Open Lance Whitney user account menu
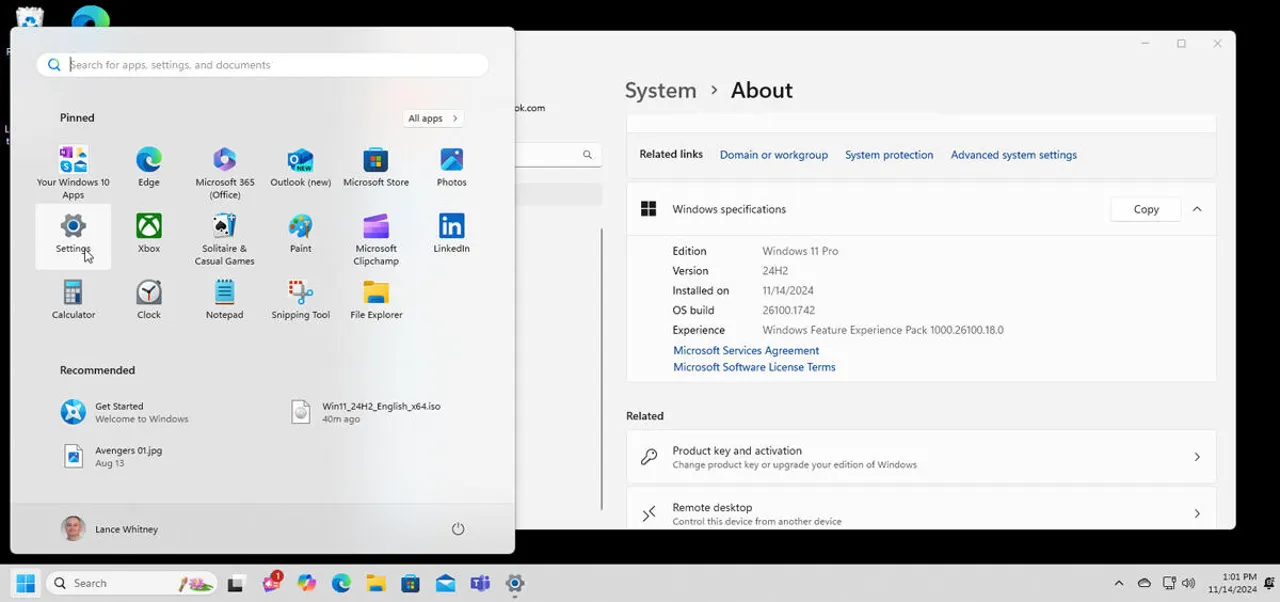1280x602 pixels. click(x=110, y=528)
